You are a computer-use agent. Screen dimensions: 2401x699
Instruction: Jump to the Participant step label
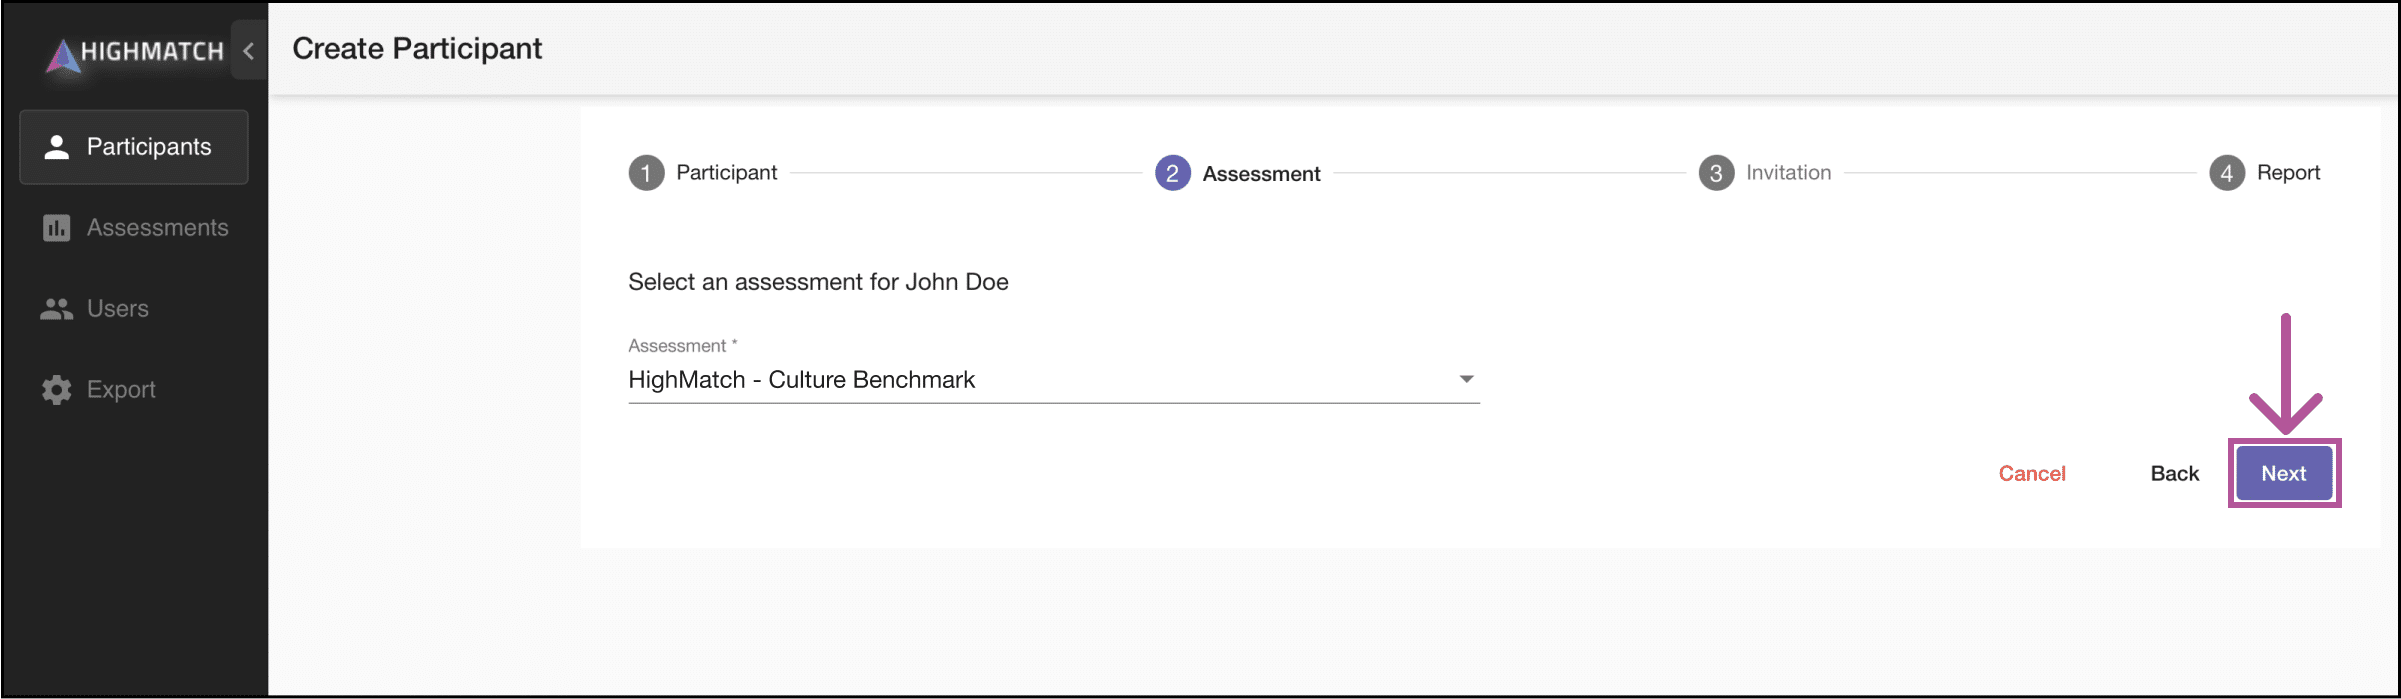[x=726, y=173]
